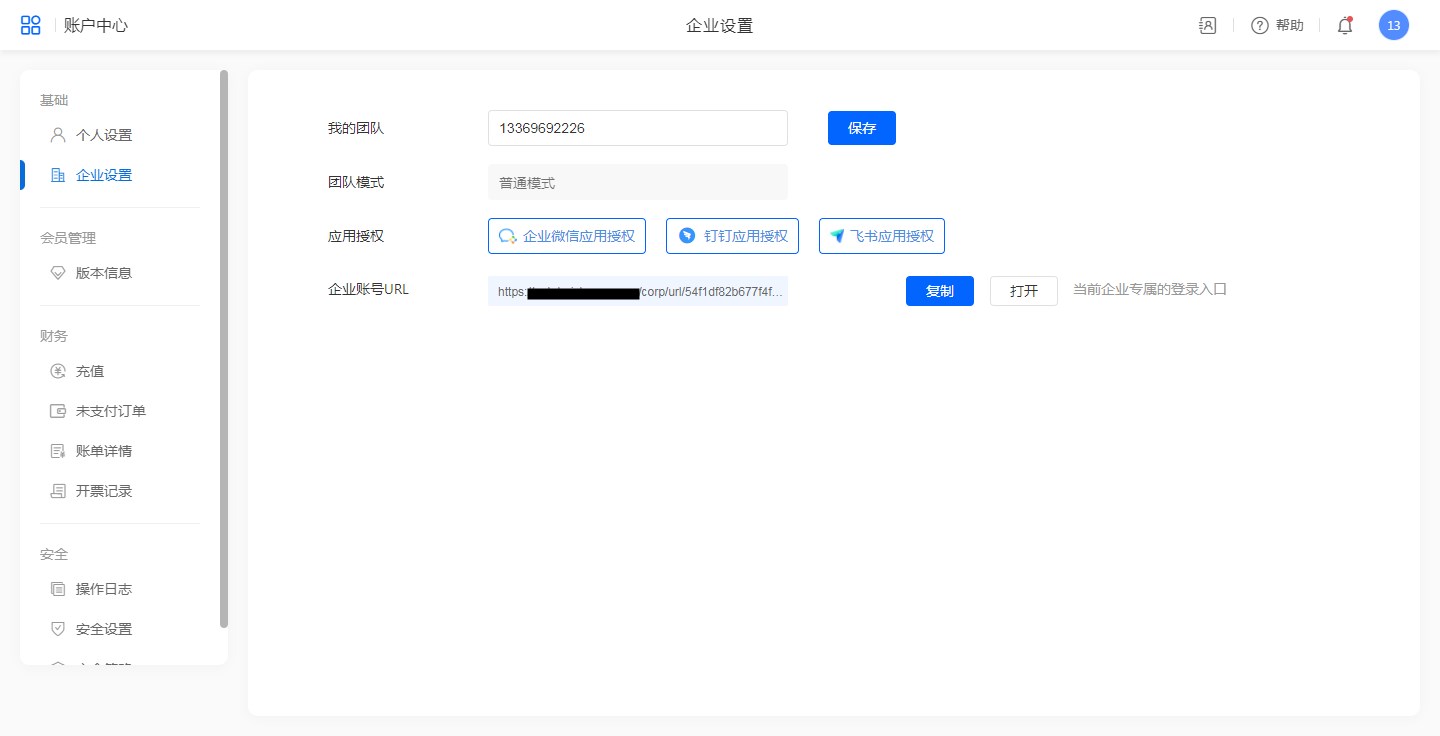This screenshot has height=736, width=1440.
Task: Open the user avatar labeled 13
Action: pos(1393,26)
